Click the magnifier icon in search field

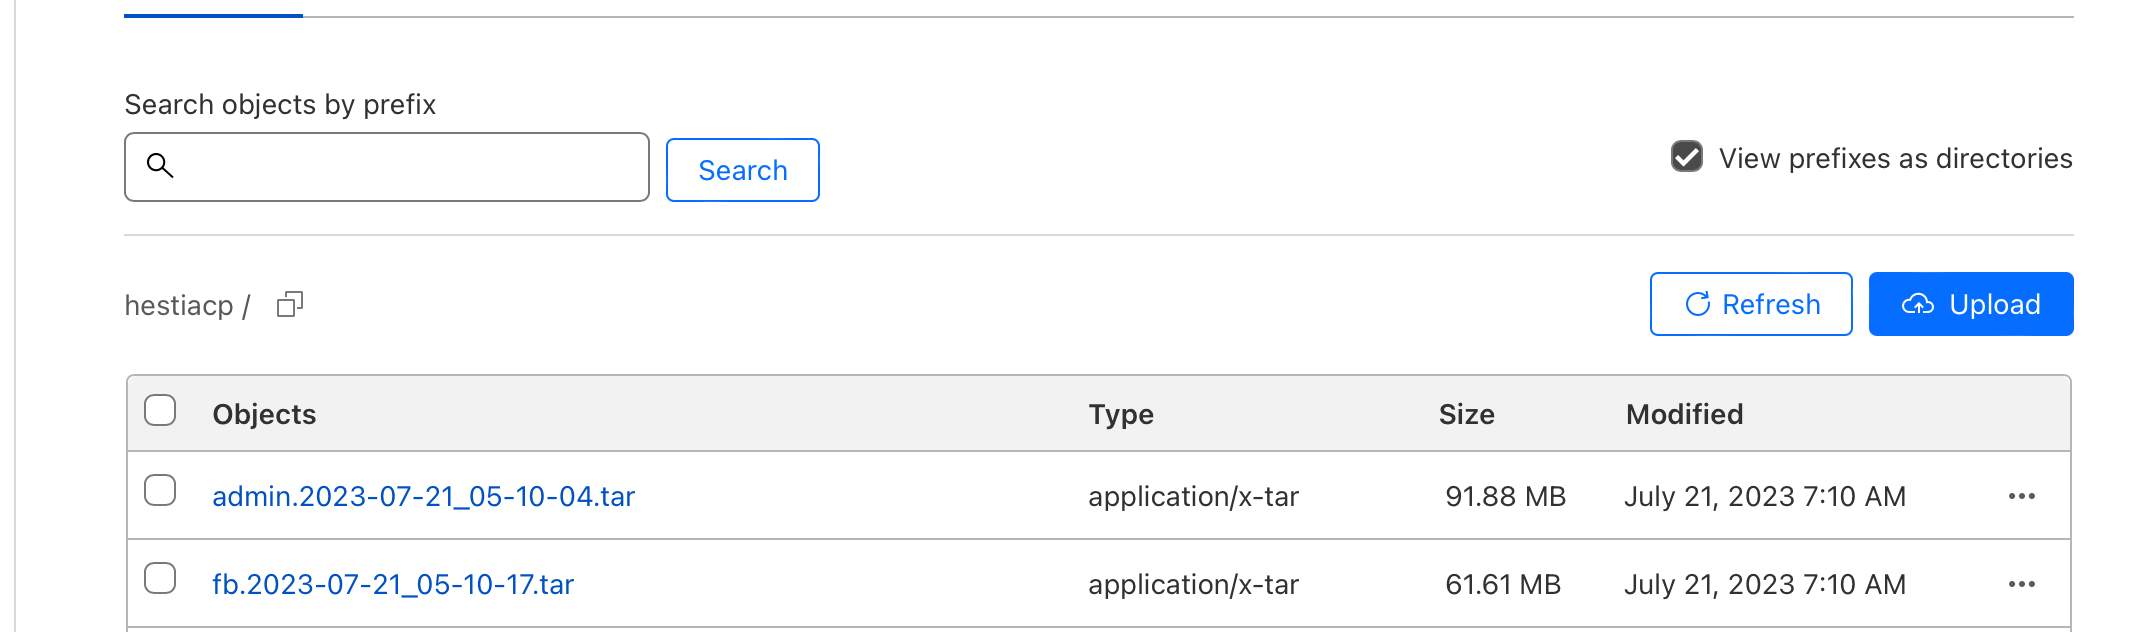[160, 165]
